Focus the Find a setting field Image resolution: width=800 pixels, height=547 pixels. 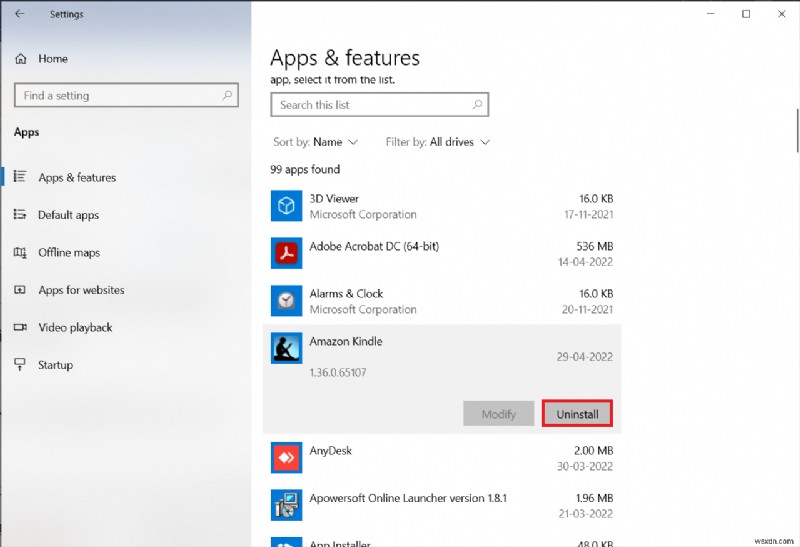[x=126, y=95]
